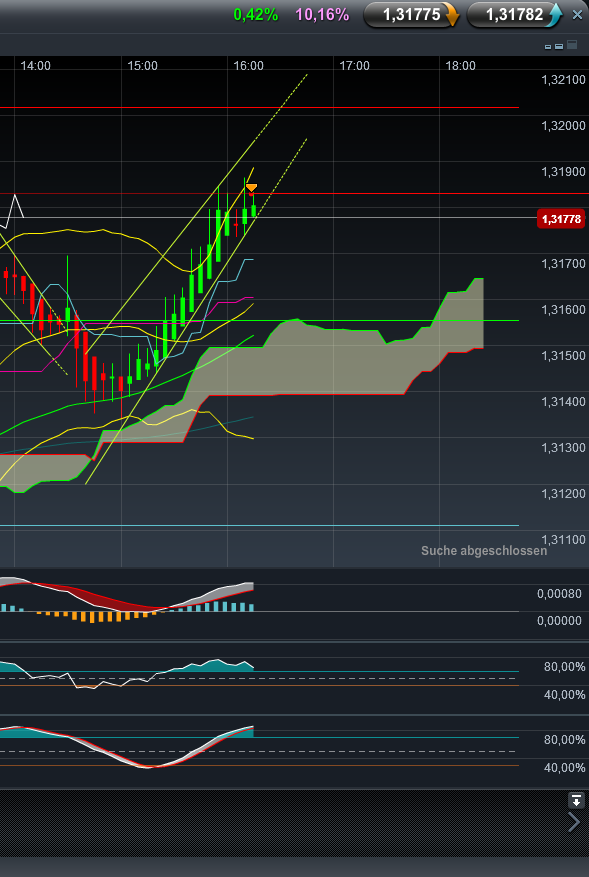Image resolution: width=589 pixels, height=877 pixels.
Task: Click the MACD 0,00080 scale label
Action: pos(559,594)
